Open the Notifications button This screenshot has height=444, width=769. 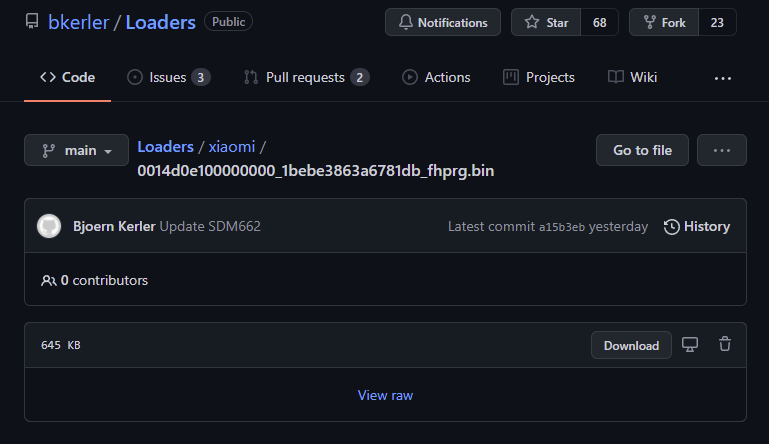pos(443,22)
